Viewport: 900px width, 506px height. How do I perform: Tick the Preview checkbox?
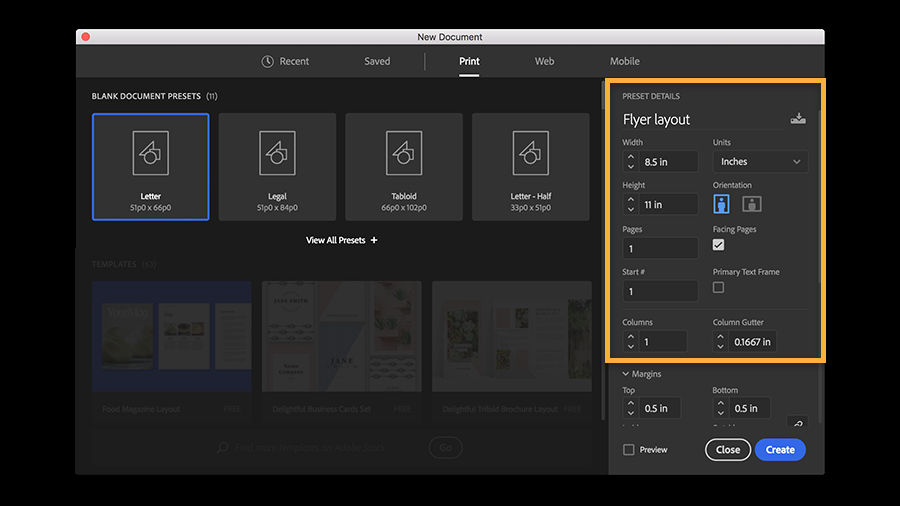tap(629, 450)
